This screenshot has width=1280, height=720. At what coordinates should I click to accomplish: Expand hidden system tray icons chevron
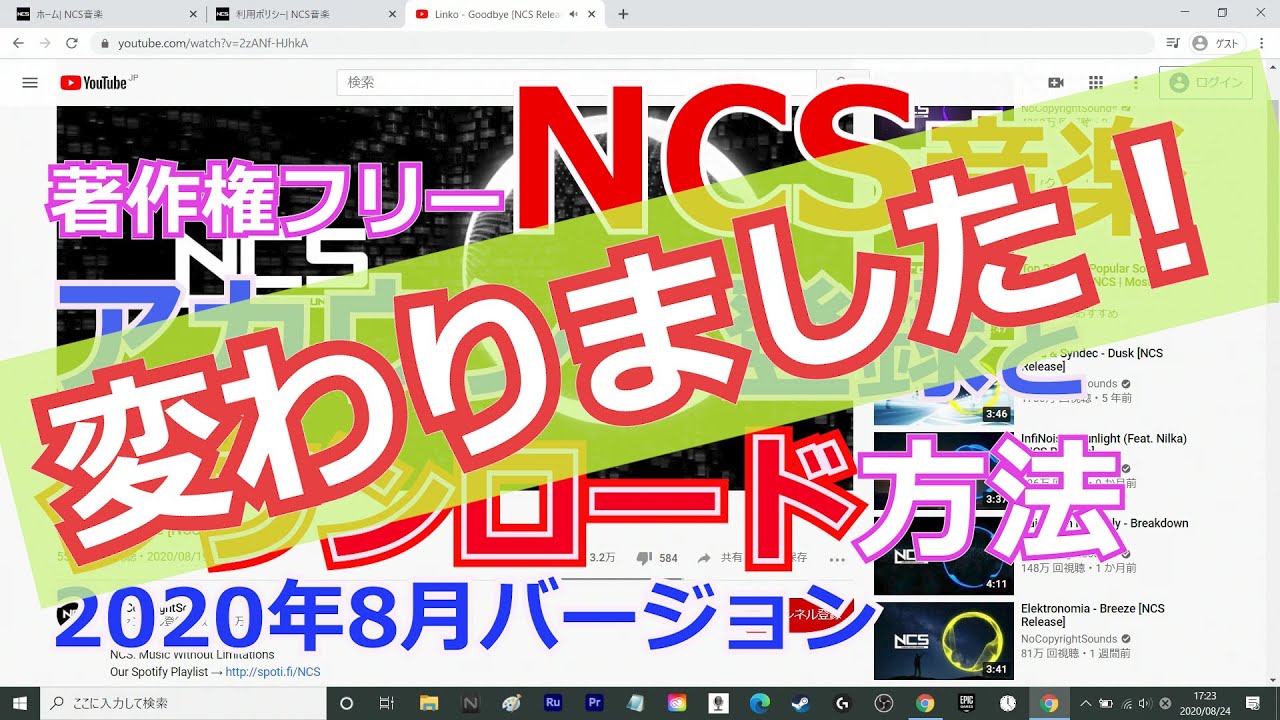(x=1086, y=703)
